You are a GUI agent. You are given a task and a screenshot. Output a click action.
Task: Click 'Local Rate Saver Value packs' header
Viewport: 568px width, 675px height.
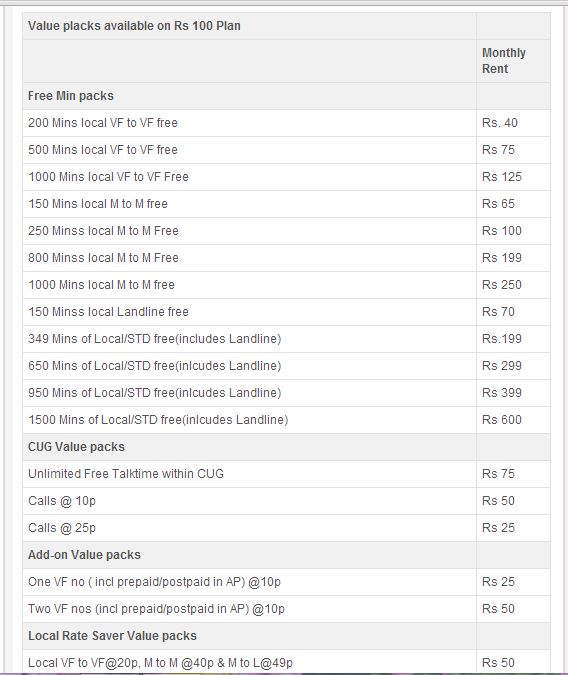112,636
